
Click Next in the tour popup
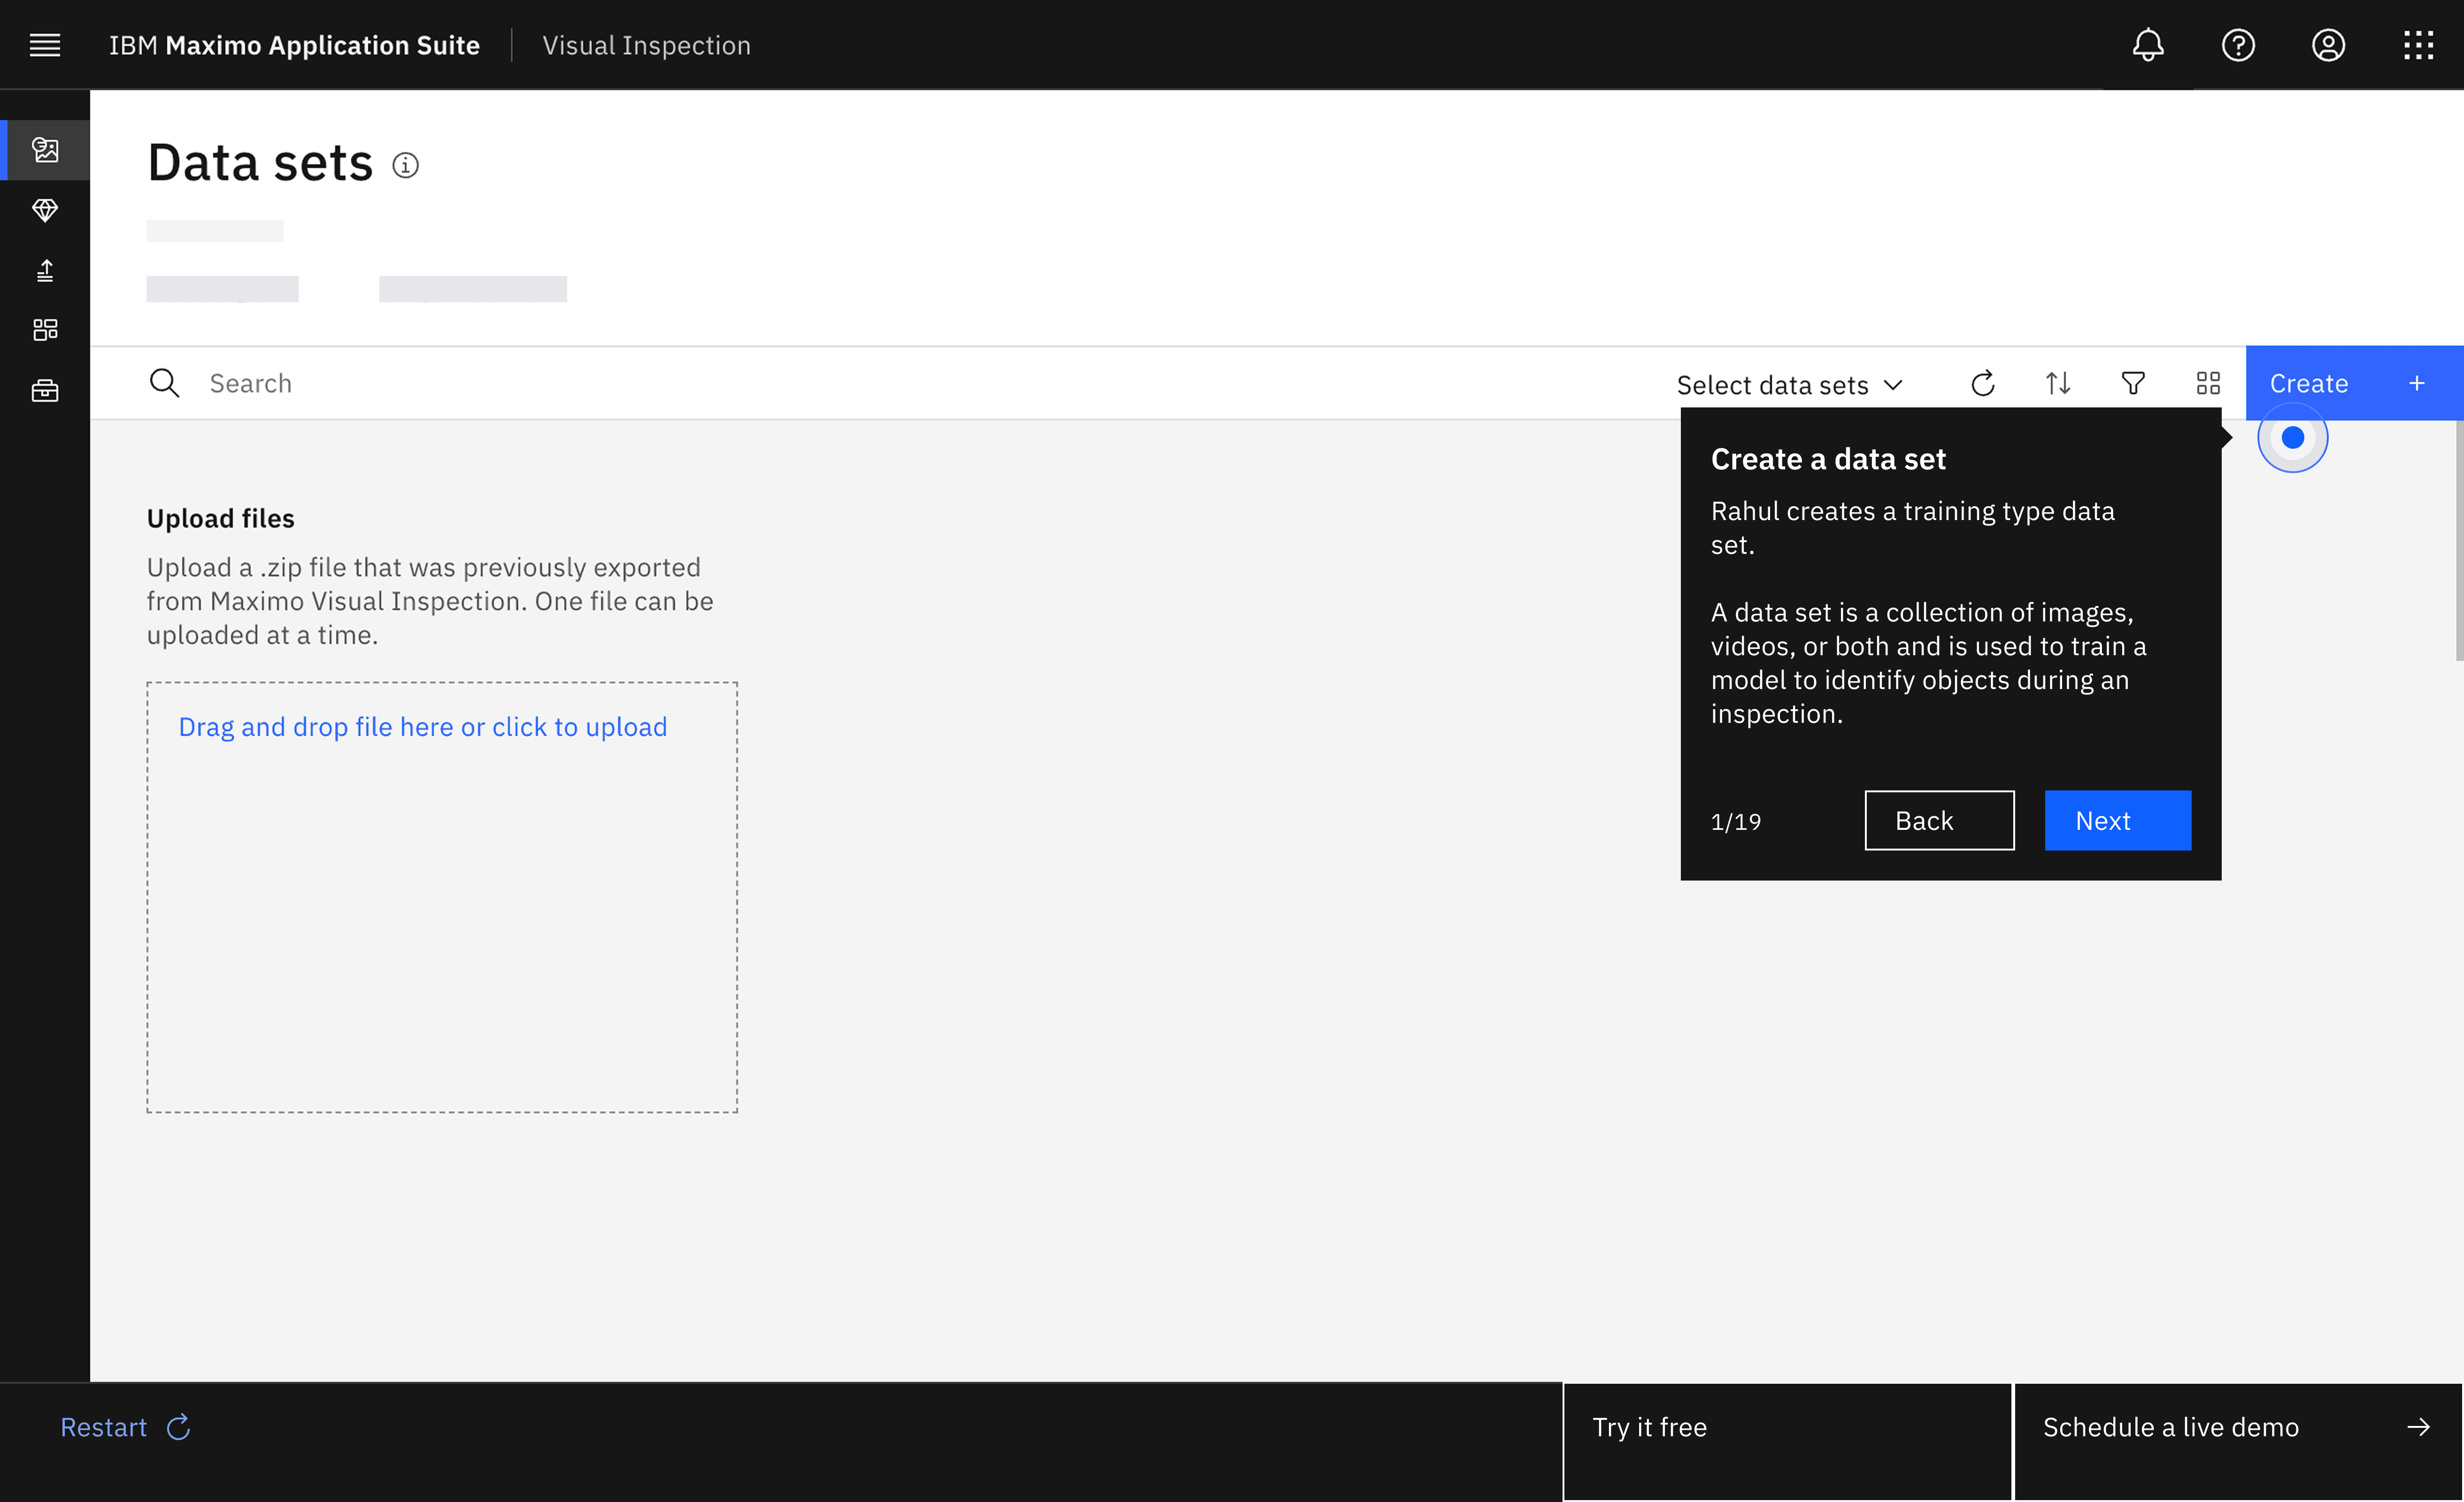coord(2117,821)
